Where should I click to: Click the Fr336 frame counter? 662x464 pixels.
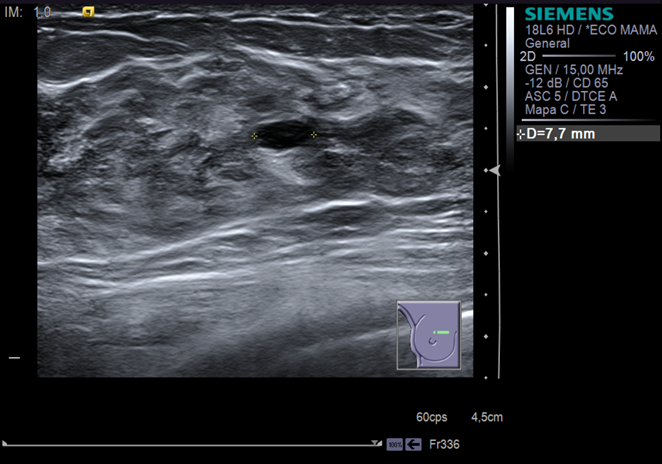point(444,445)
